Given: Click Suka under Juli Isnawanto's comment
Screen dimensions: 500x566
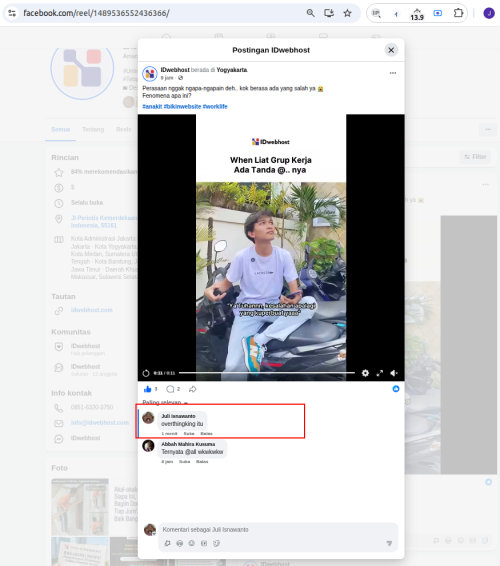Looking at the screenshot, I should click(x=189, y=434).
